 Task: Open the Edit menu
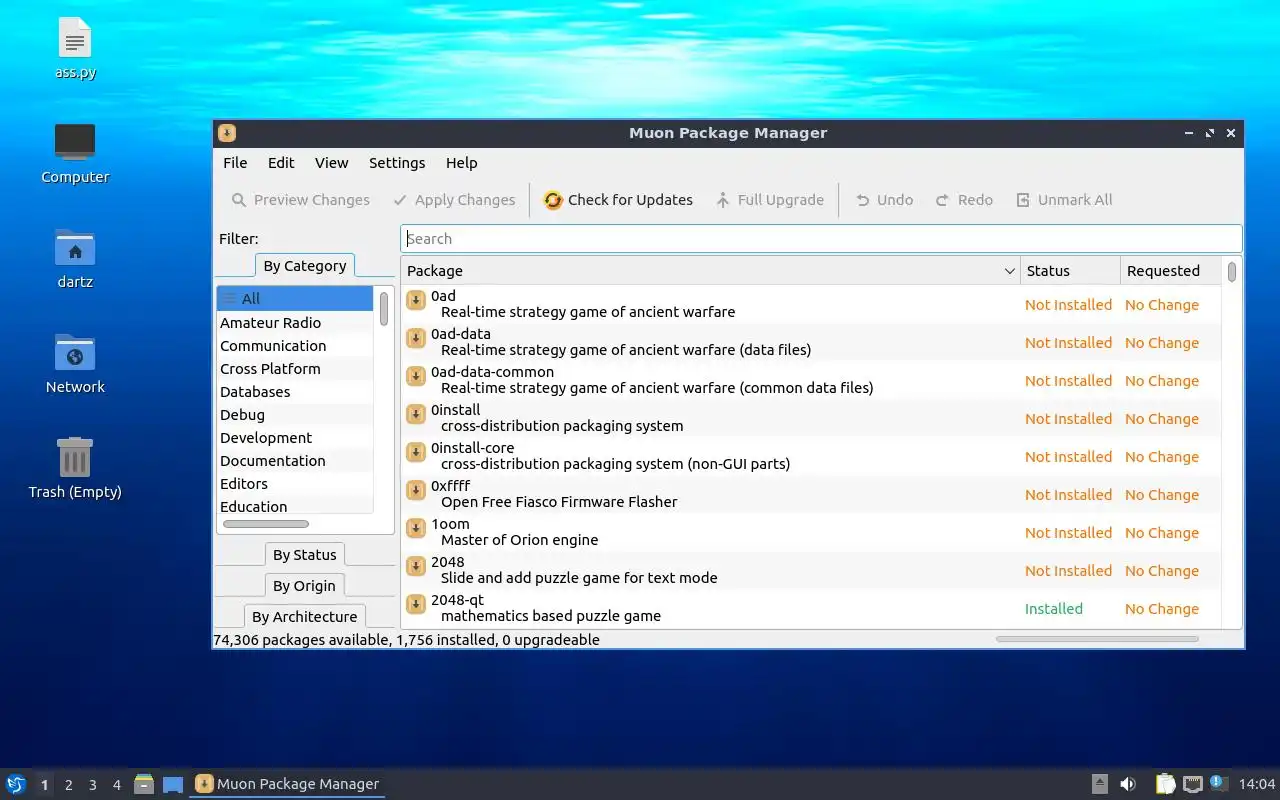[x=281, y=163]
